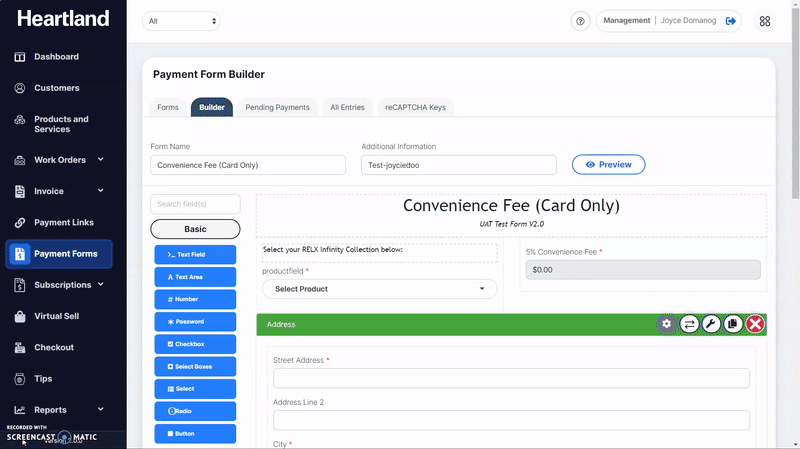
Task: Open the wrench edit tool on Address
Action: [x=711, y=324]
